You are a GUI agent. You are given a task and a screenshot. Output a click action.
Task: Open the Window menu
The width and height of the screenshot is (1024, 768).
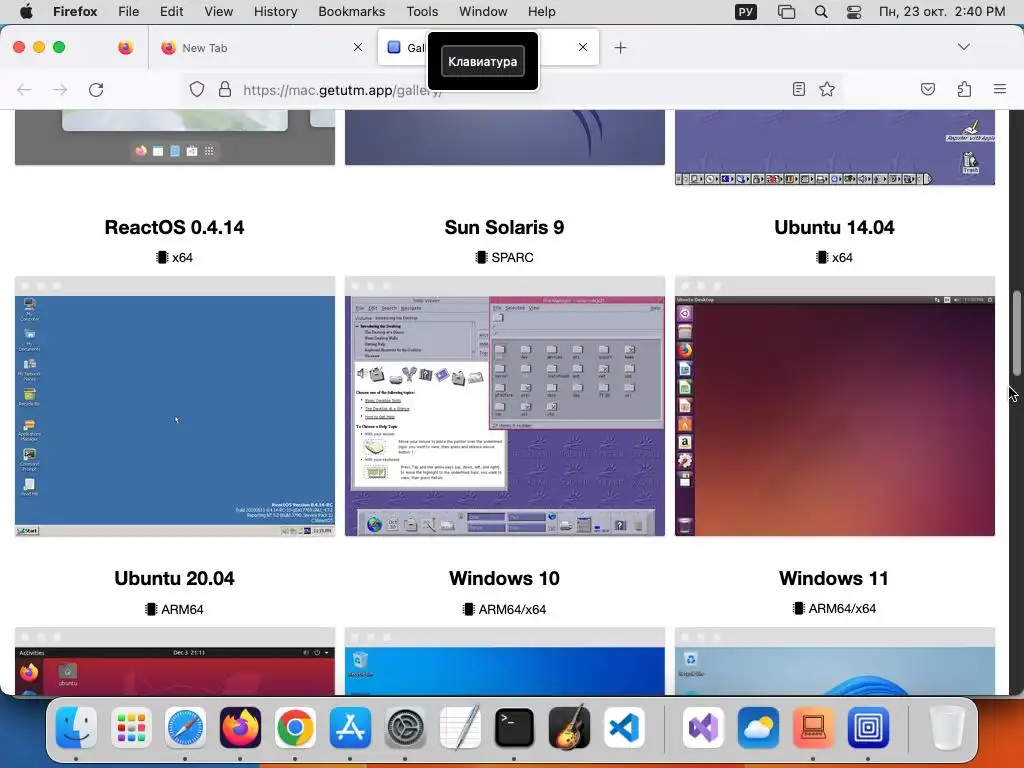point(483,11)
